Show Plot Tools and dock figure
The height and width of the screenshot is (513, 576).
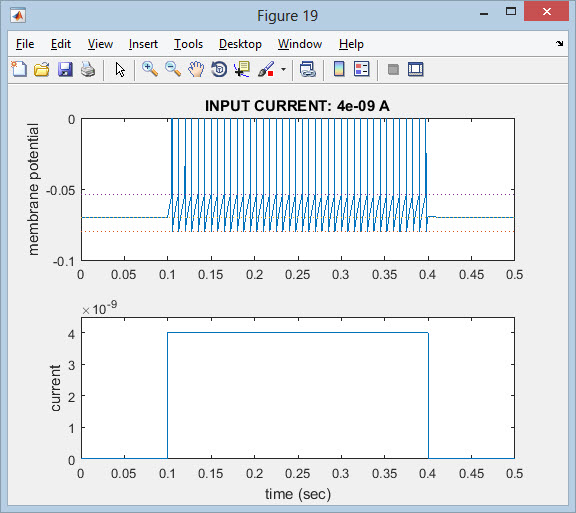pyautogui.click(x=415, y=69)
